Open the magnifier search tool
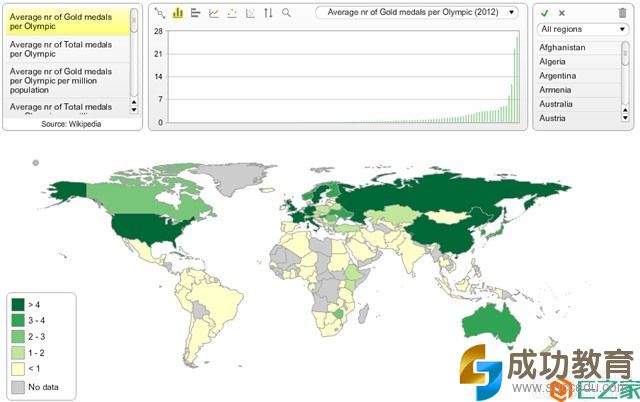 pos(287,13)
